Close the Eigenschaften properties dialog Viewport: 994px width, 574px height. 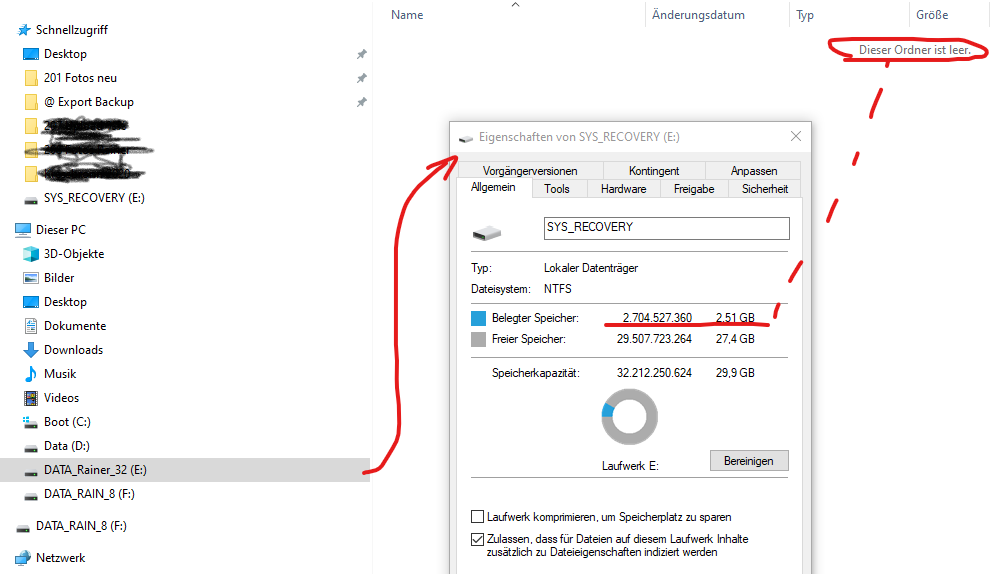[796, 136]
